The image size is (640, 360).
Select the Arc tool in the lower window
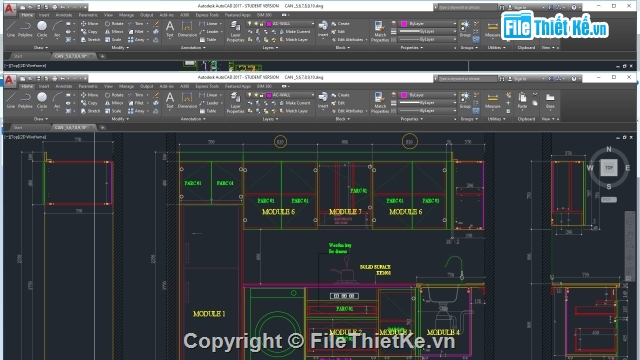(57, 100)
